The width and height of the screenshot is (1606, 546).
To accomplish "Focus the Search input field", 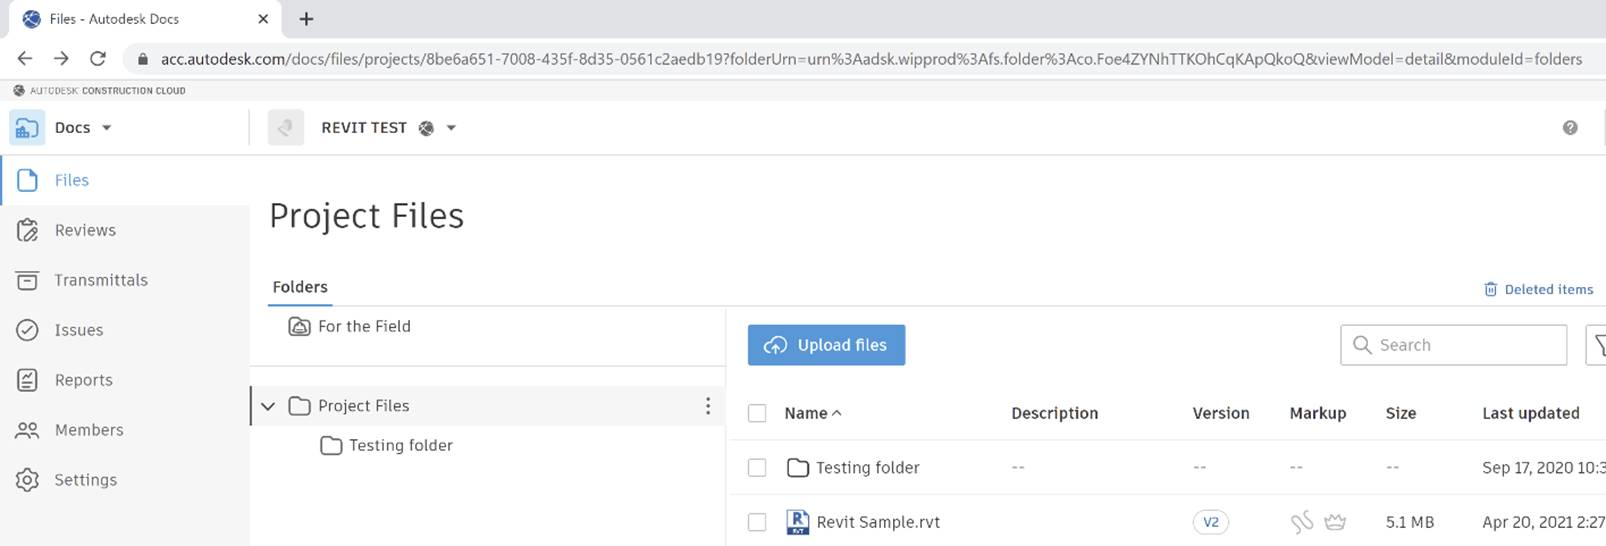I will [x=1453, y=345].
